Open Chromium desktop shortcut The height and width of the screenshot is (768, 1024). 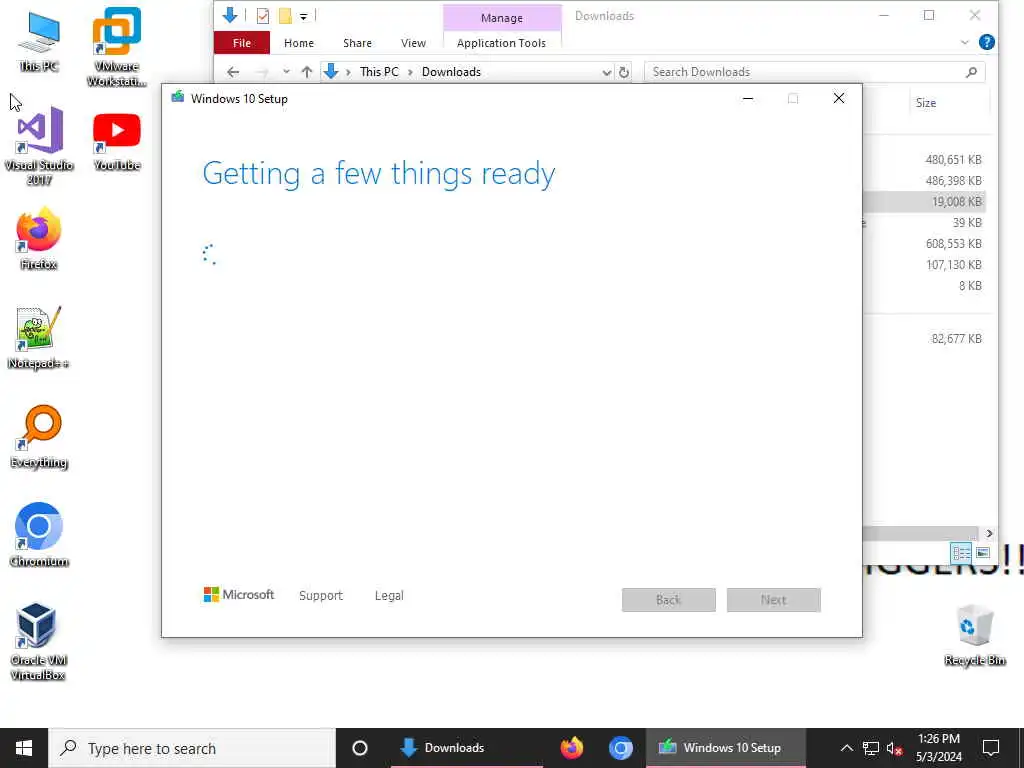[x=39, y=536]
